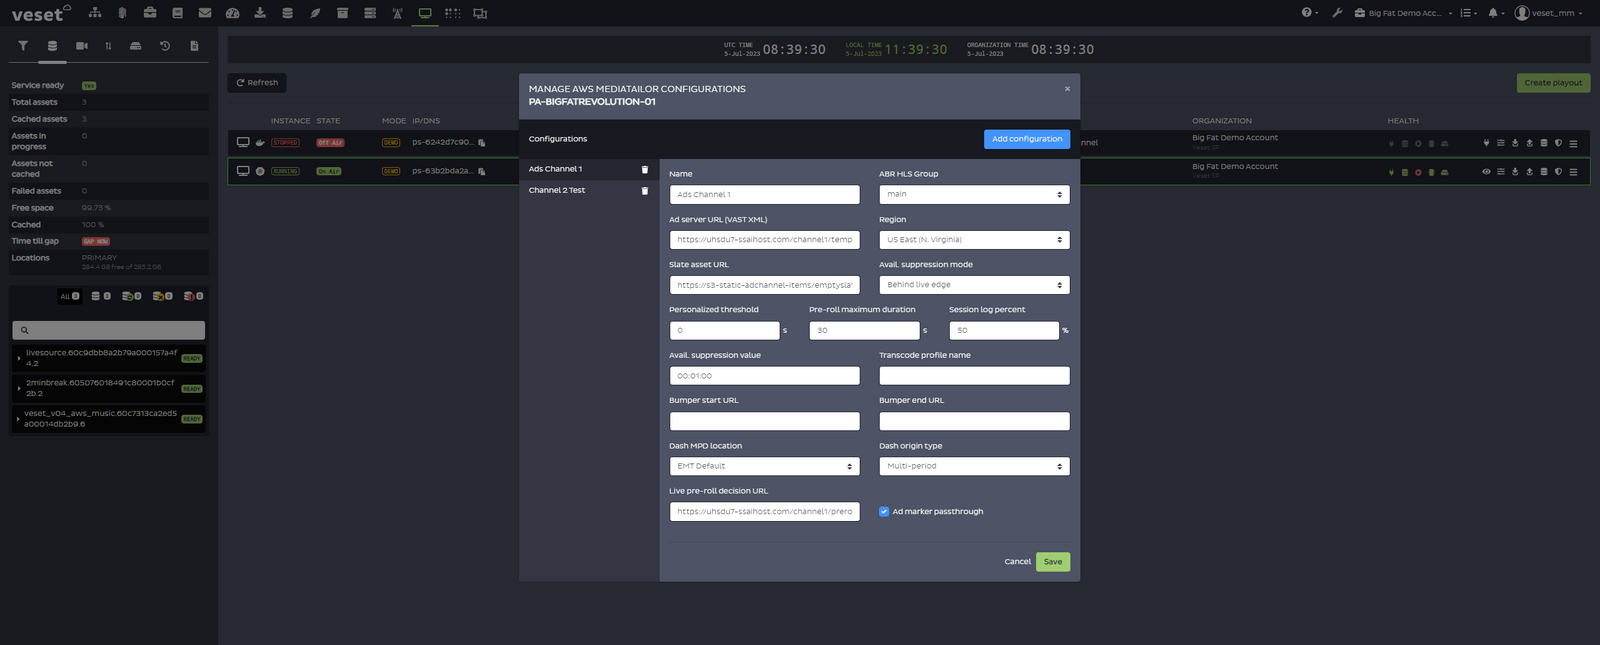Open hamburger menu of the running instance row
The width and height of the screenshot is (1600, 645).
[1573, 172]
